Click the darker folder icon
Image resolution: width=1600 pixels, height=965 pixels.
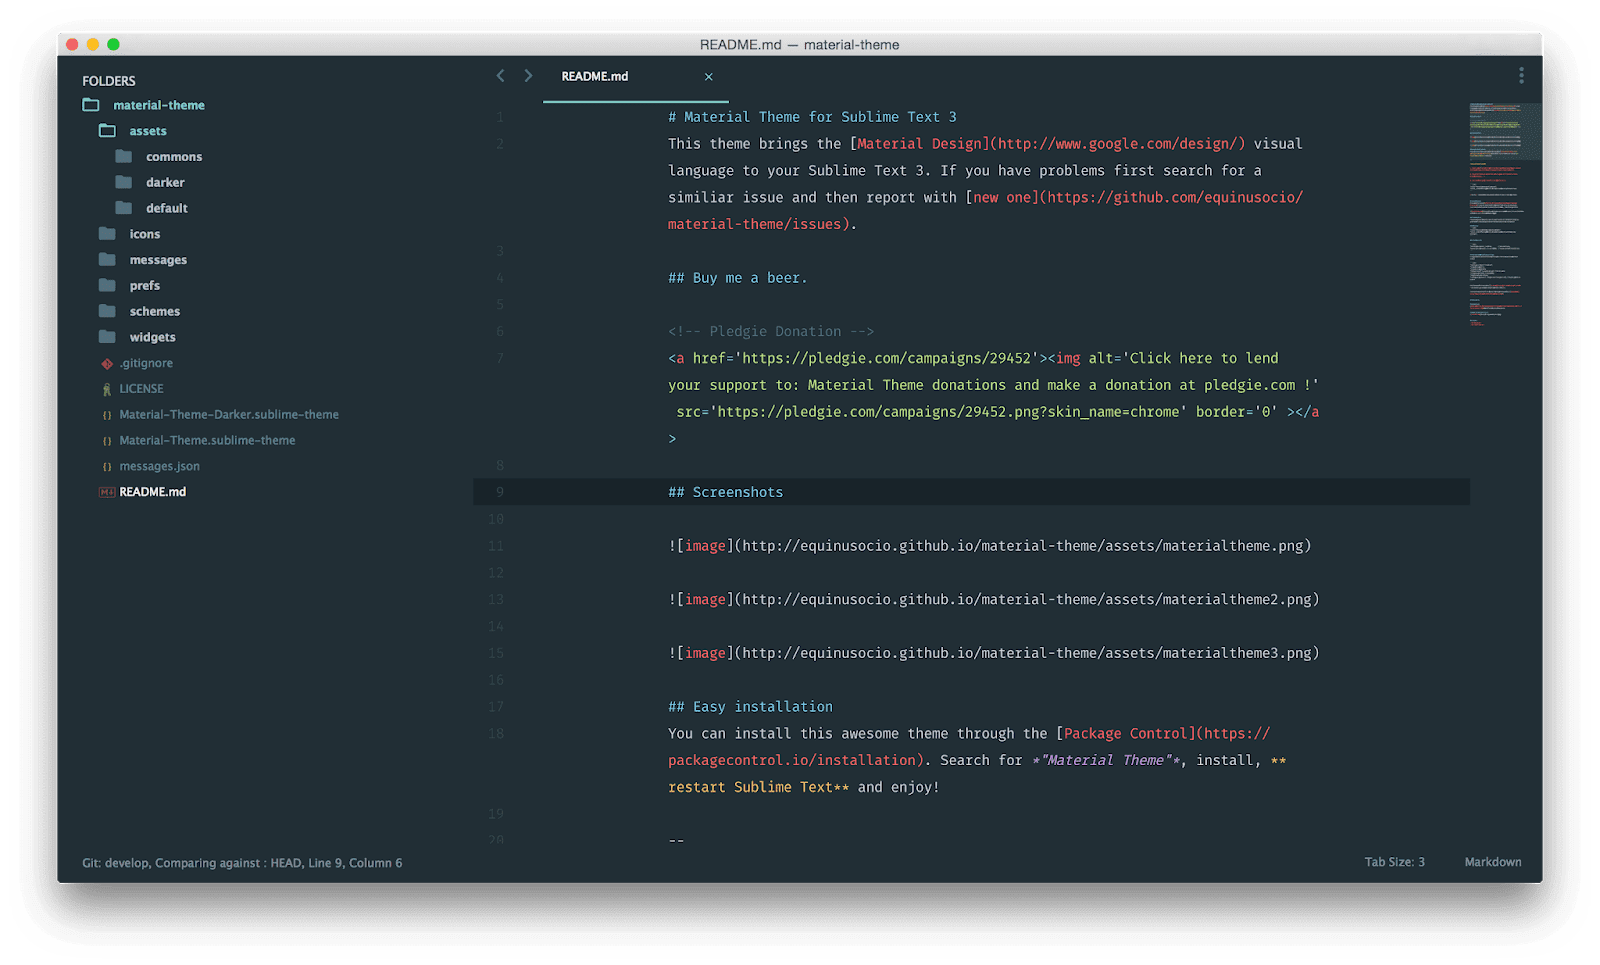124,182
